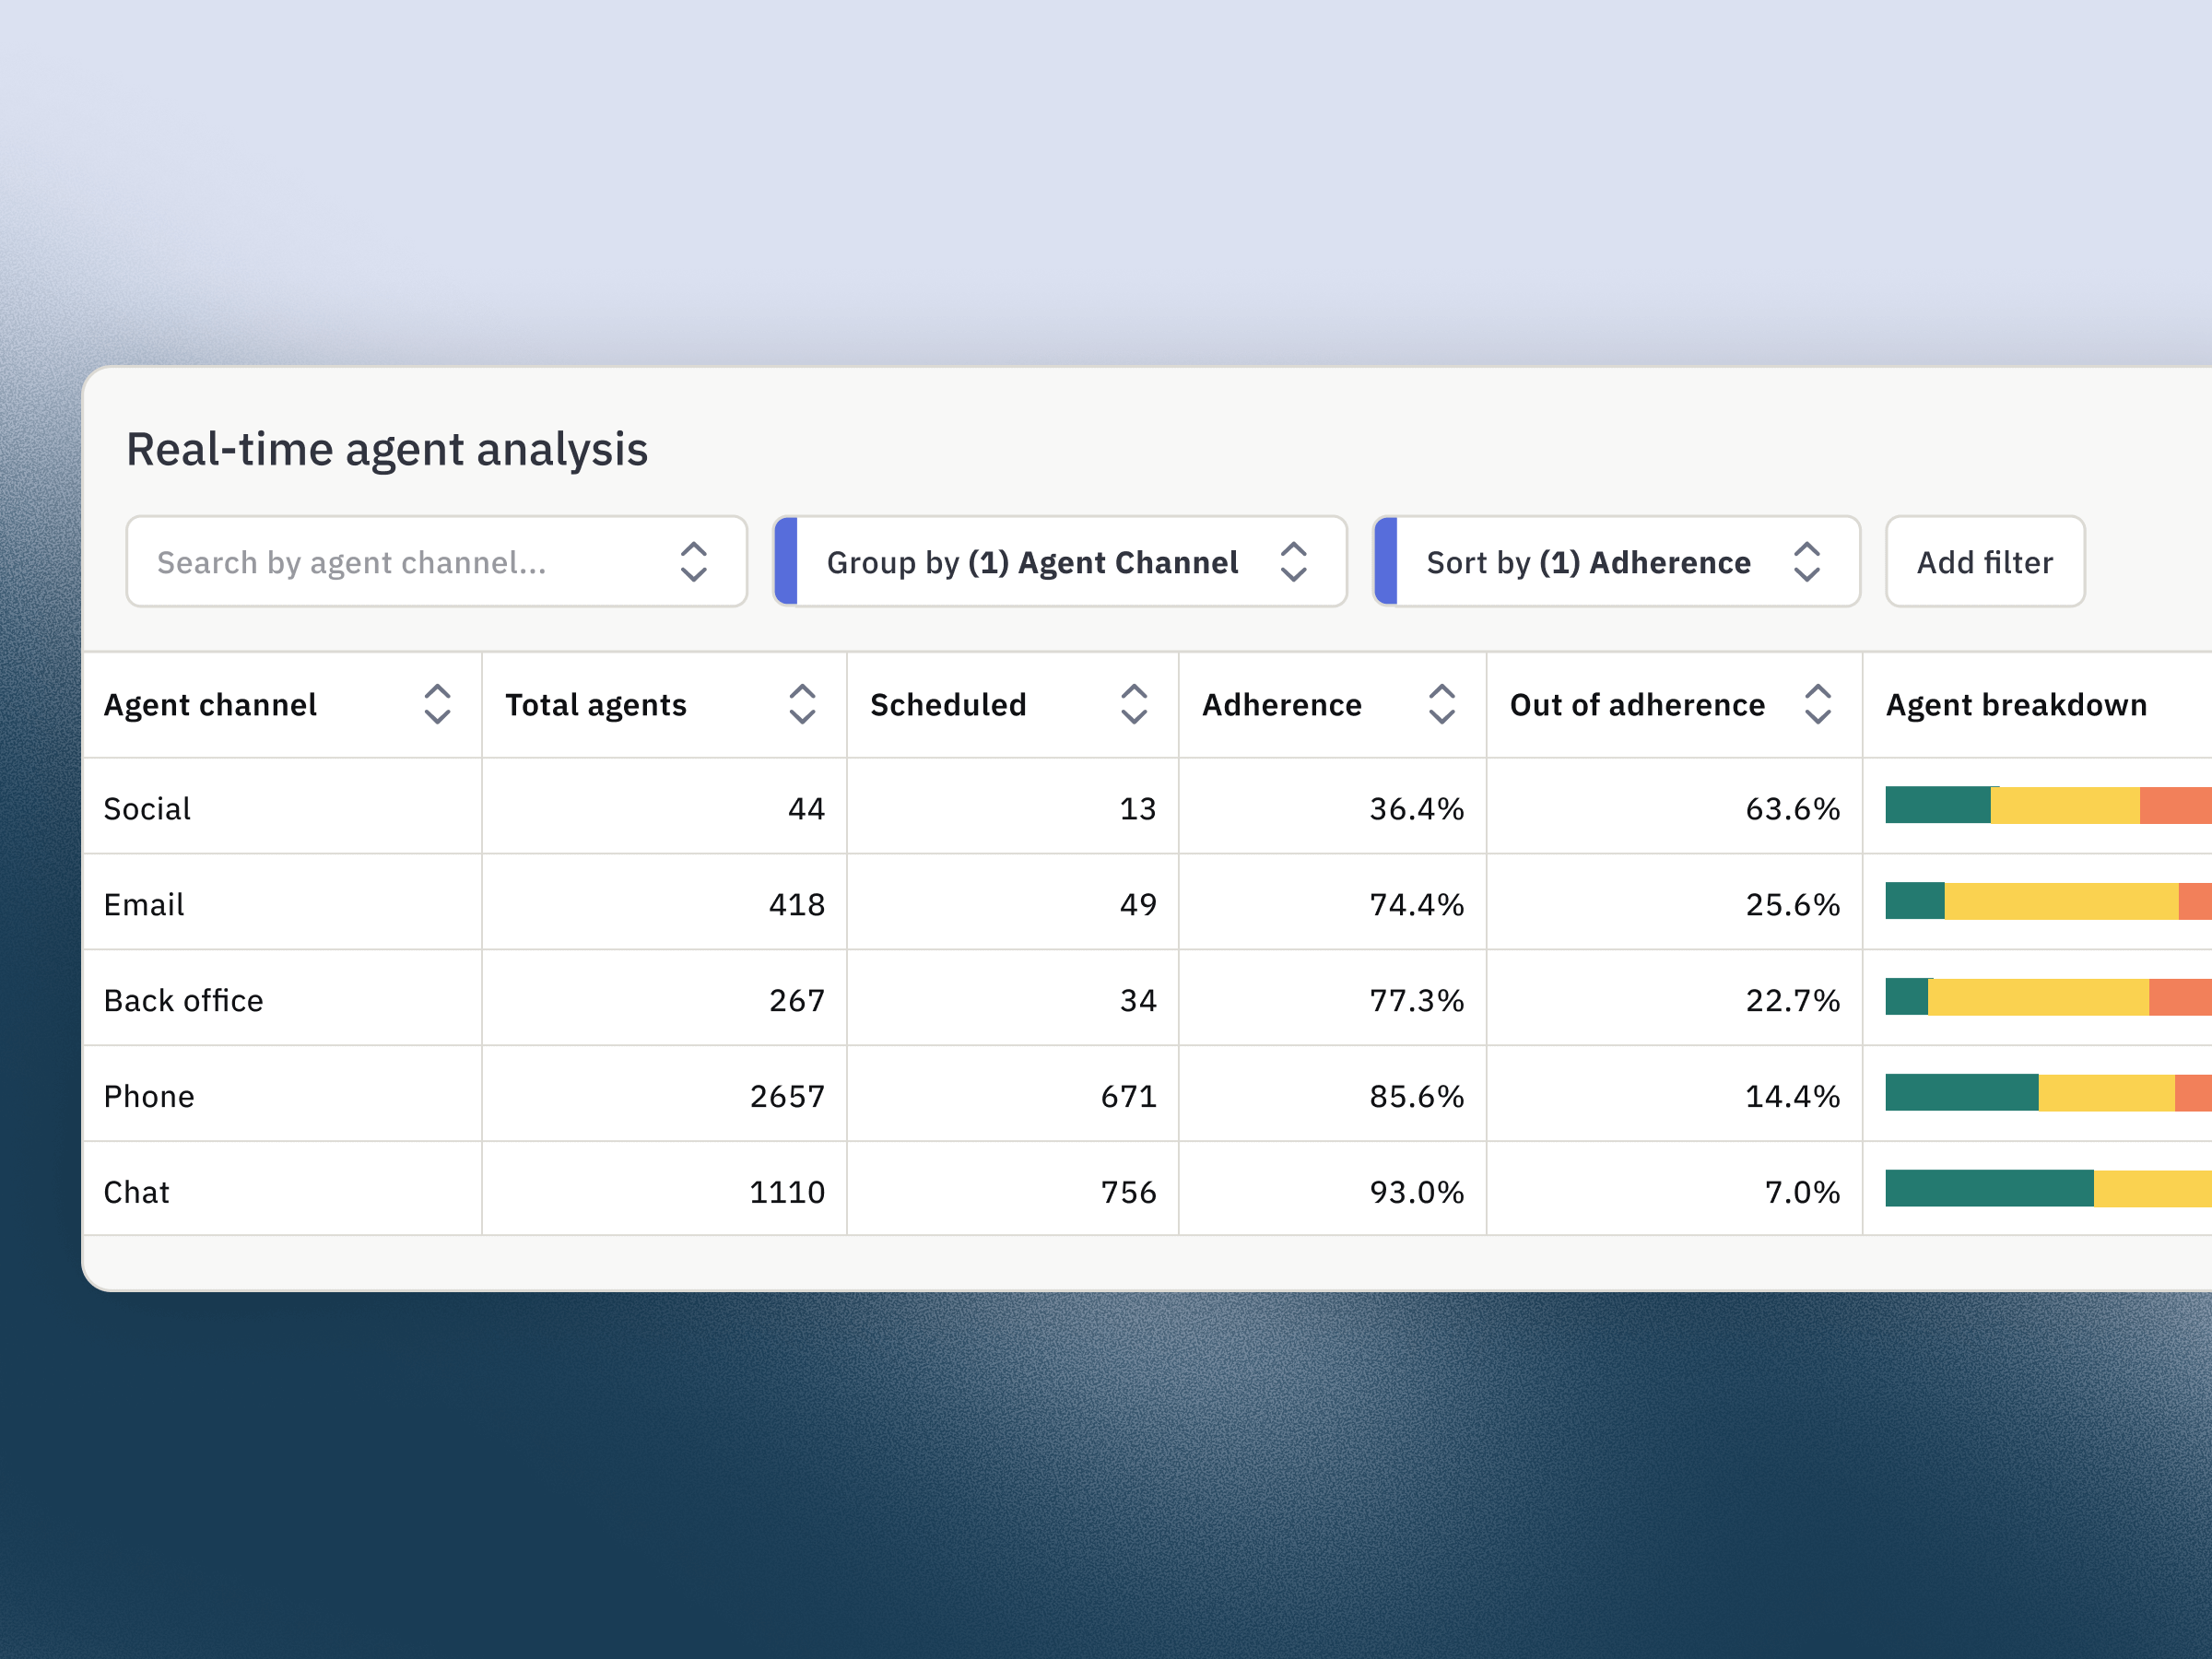Viewport: 2212px width, 1659px height.
Task: Click sort arrows in Total agents header
Action: (x=802, y=705)
